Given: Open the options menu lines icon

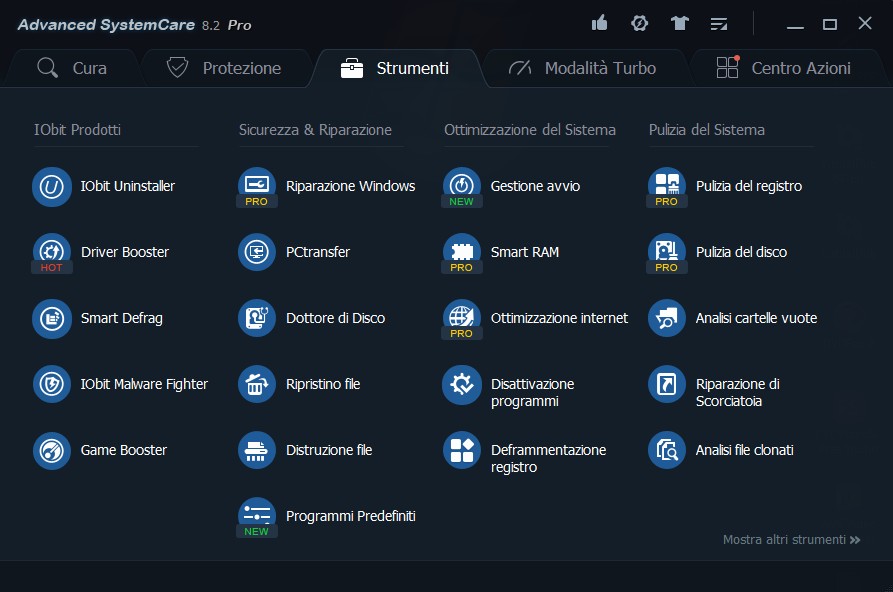Looking at the screenshot, I should [x=719, y=24].
